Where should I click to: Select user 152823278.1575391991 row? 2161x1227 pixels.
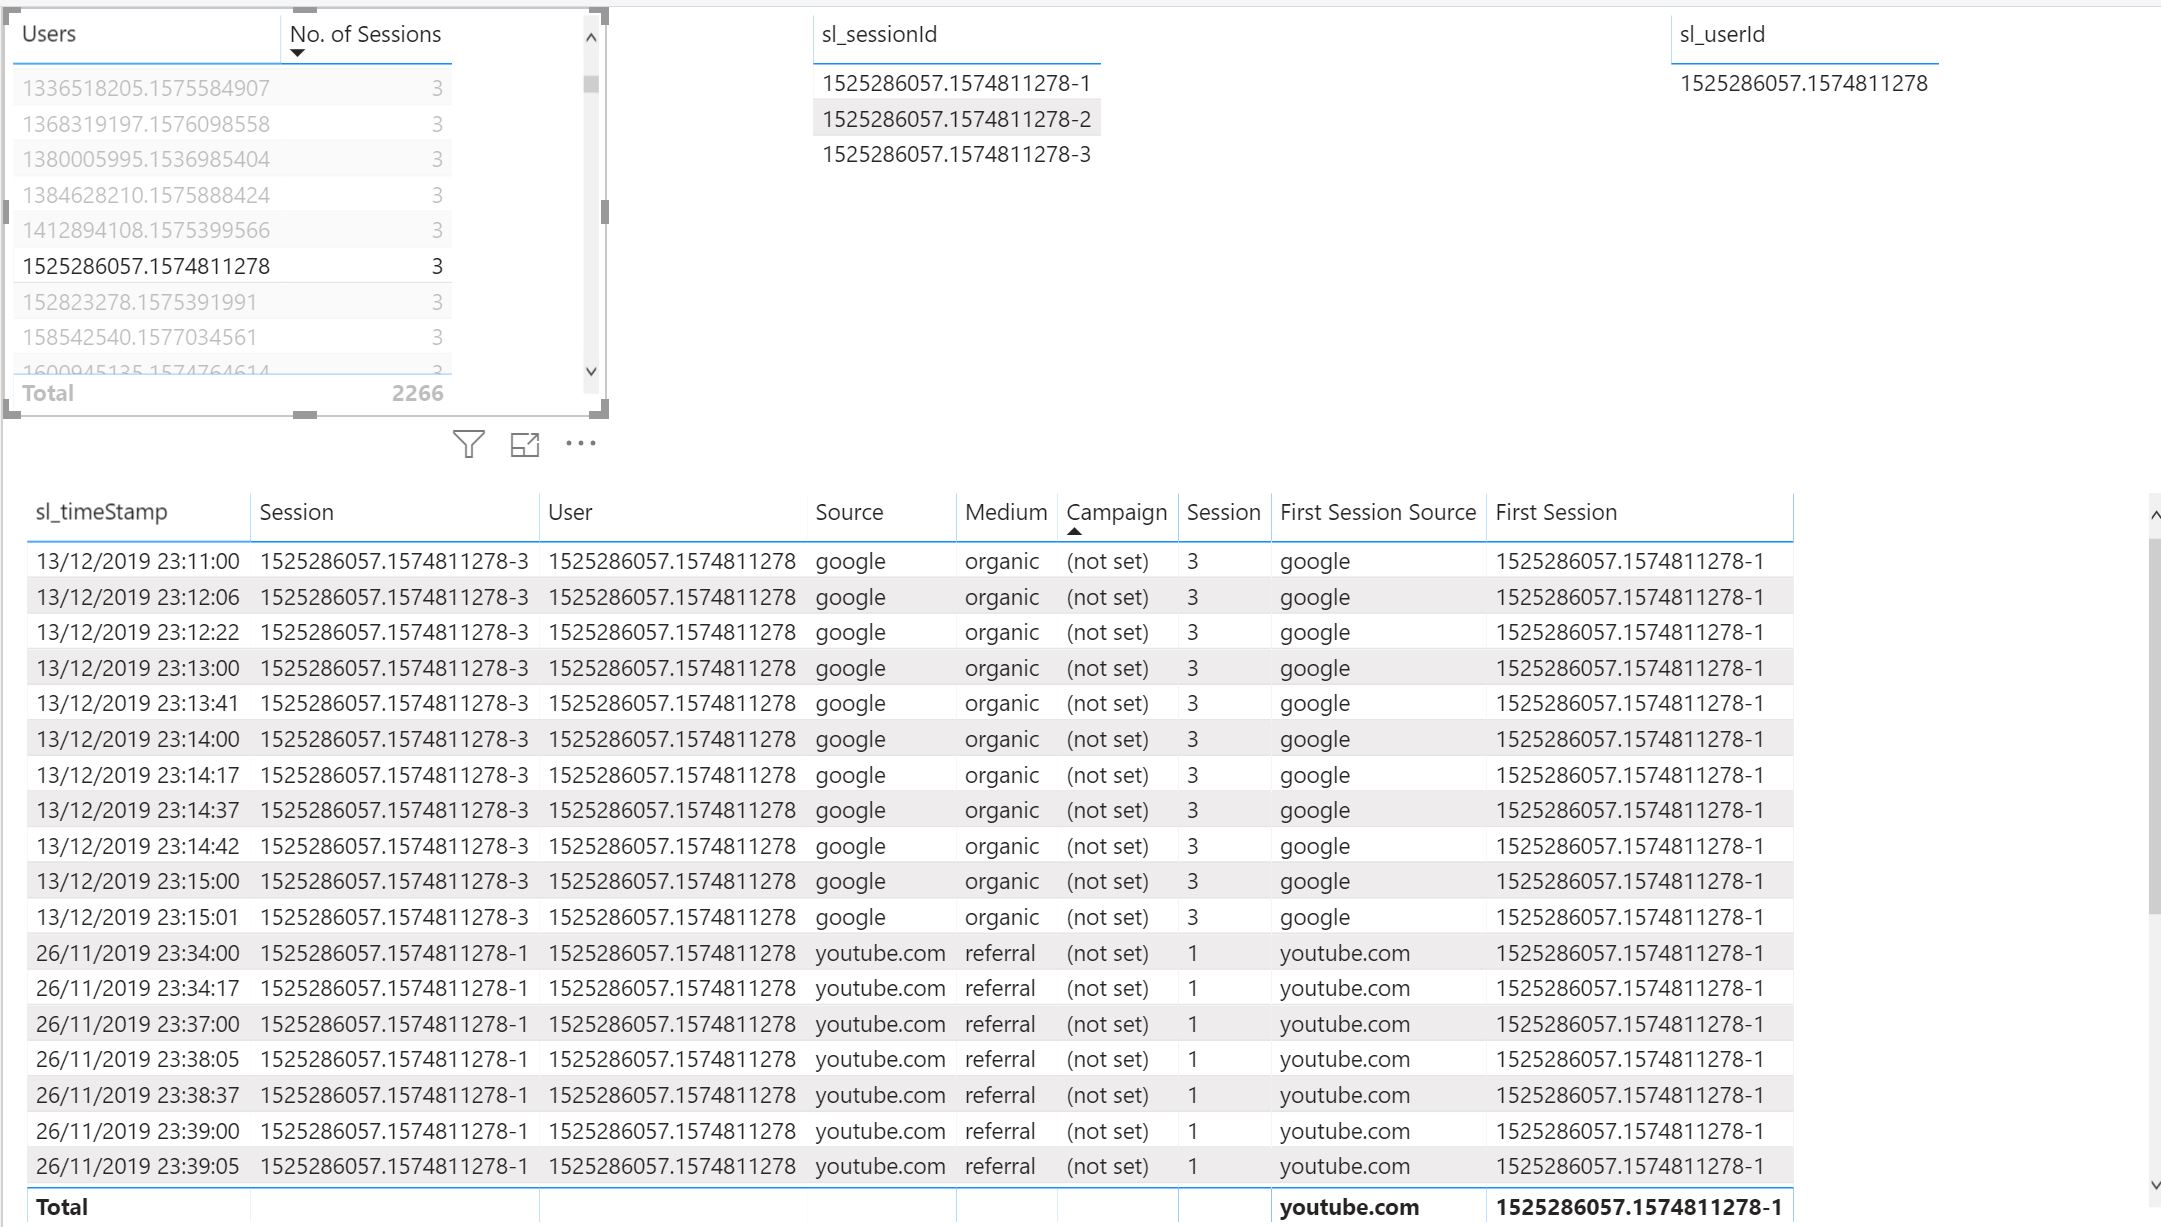click(232, 302)
